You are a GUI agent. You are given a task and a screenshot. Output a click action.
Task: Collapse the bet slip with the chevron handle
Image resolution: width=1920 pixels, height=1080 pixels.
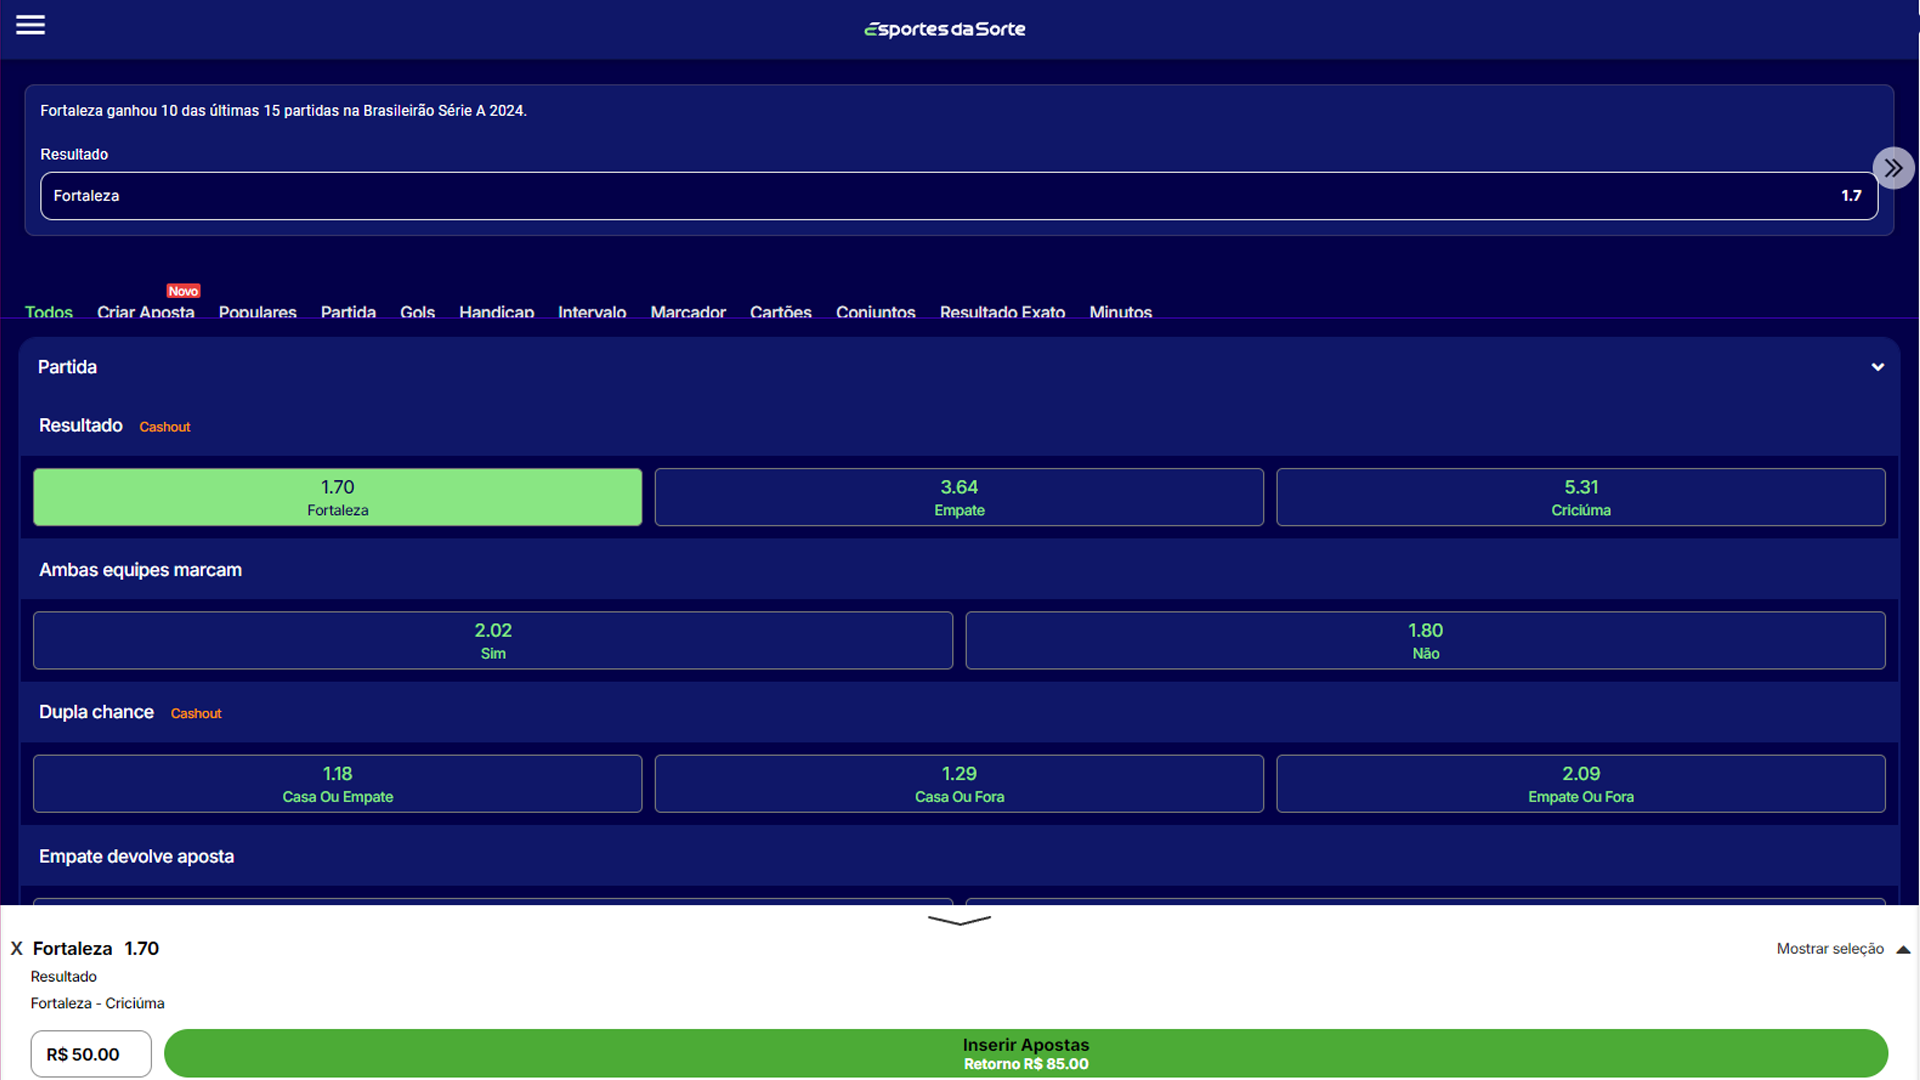coord(959,920)
